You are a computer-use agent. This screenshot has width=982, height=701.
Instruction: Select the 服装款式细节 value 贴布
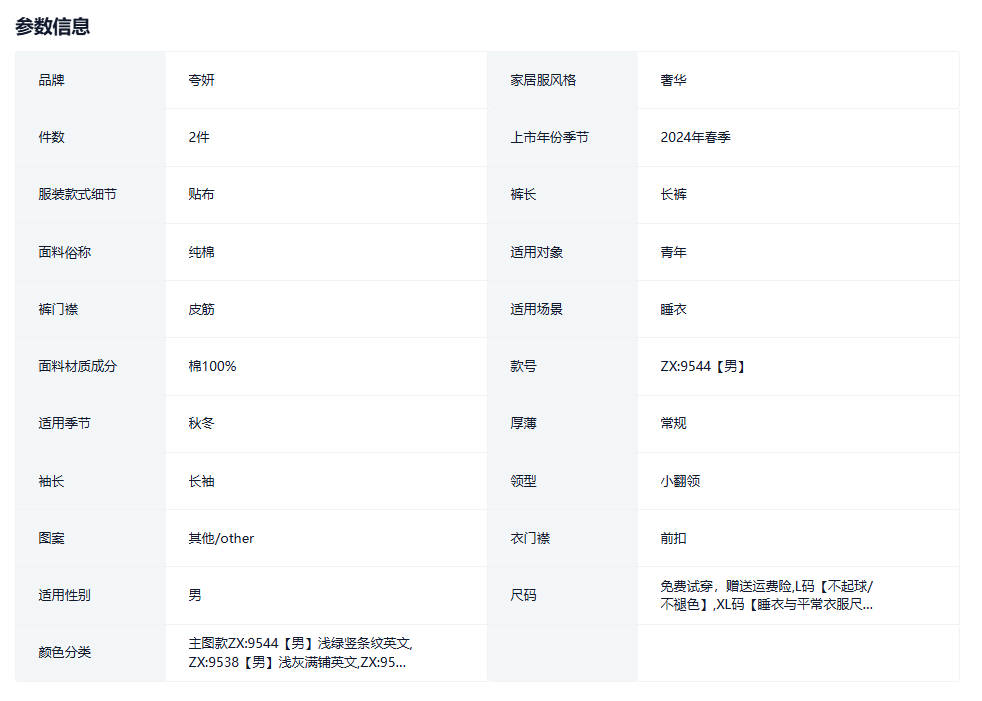click(201, 194)
